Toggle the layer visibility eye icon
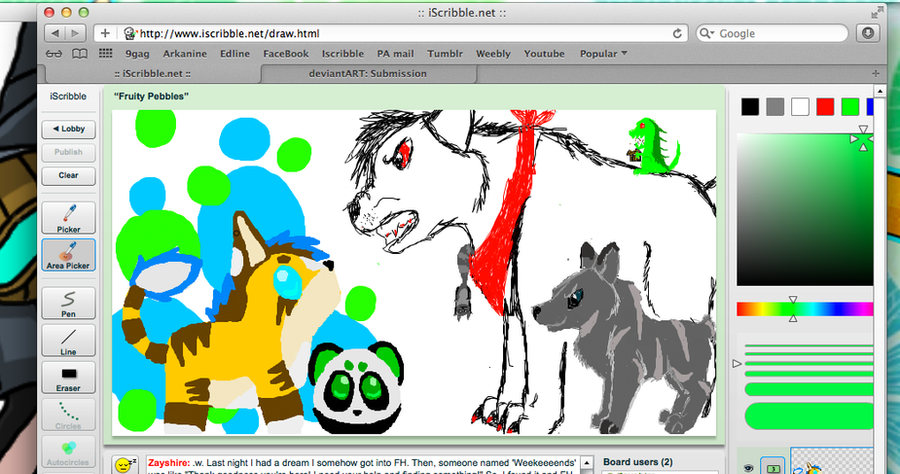 (748, 468)
